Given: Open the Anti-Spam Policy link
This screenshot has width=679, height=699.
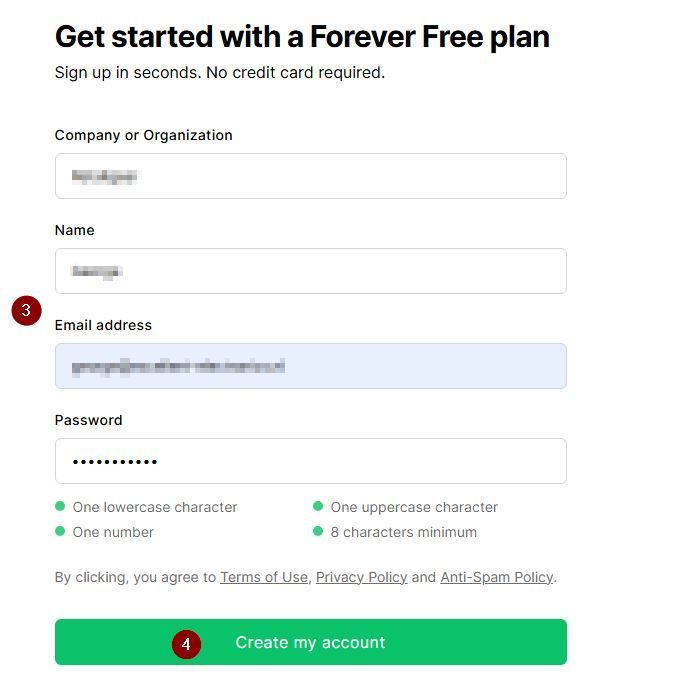Looking at the screenshot, I should (x=496, y=577).
